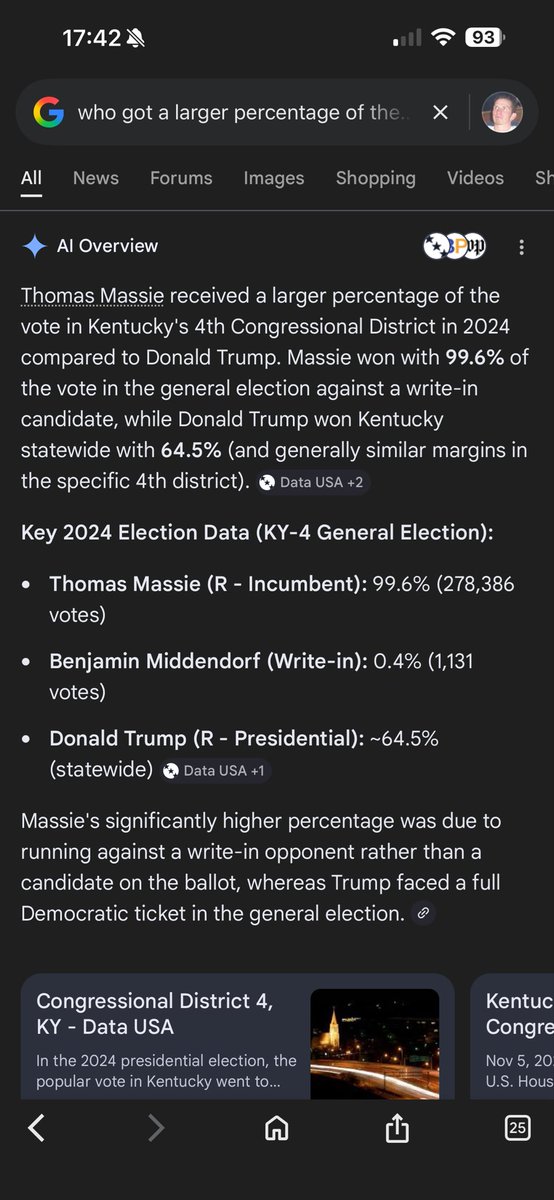The image size is (554, 1200).
Task: Tap the browser share icon
Action: (x=397, y=1128)
